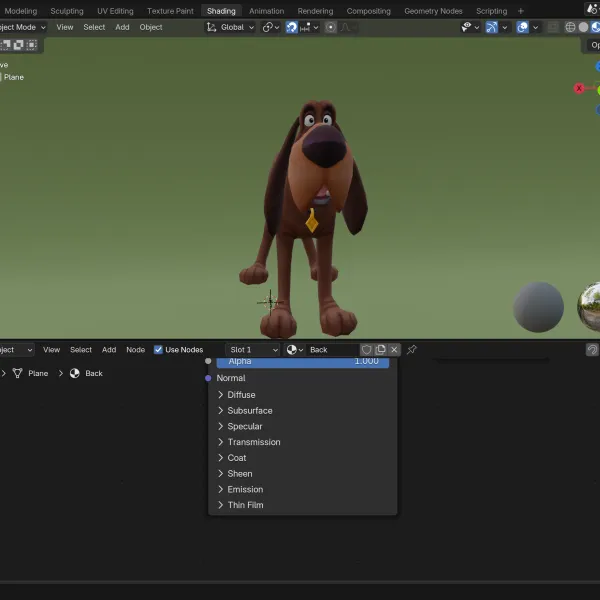Open the node editor Add menu
This screenshot has width=600, height=600.
[109, 350]
